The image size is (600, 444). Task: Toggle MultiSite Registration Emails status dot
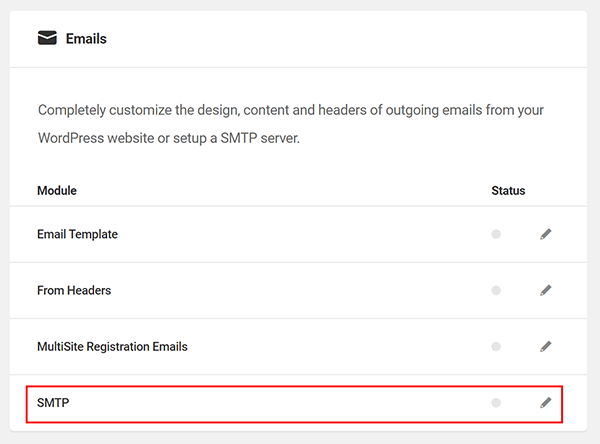click(x=496, y=347)
